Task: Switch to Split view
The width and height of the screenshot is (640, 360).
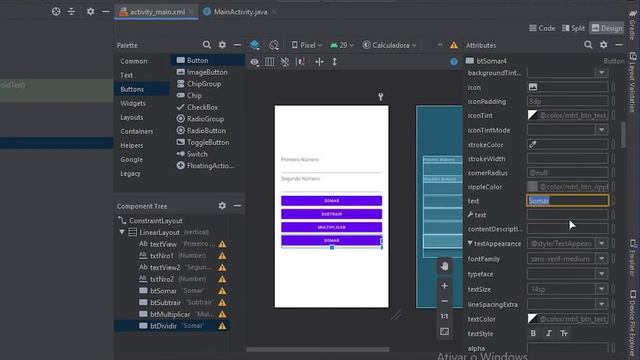Action: (573, 28)
